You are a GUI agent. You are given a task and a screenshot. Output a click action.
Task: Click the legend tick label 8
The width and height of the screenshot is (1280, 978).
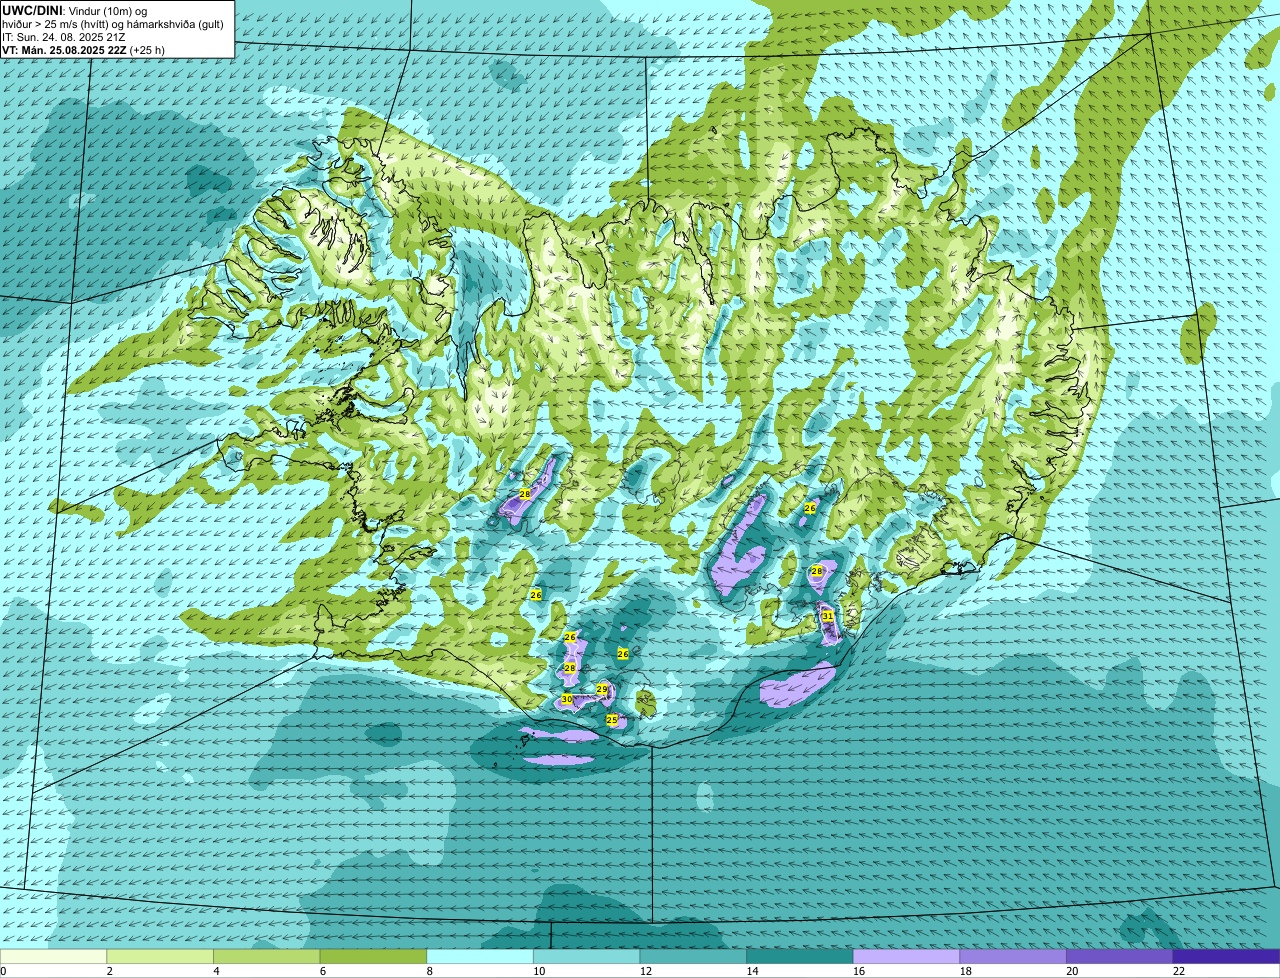pos(430,971)
